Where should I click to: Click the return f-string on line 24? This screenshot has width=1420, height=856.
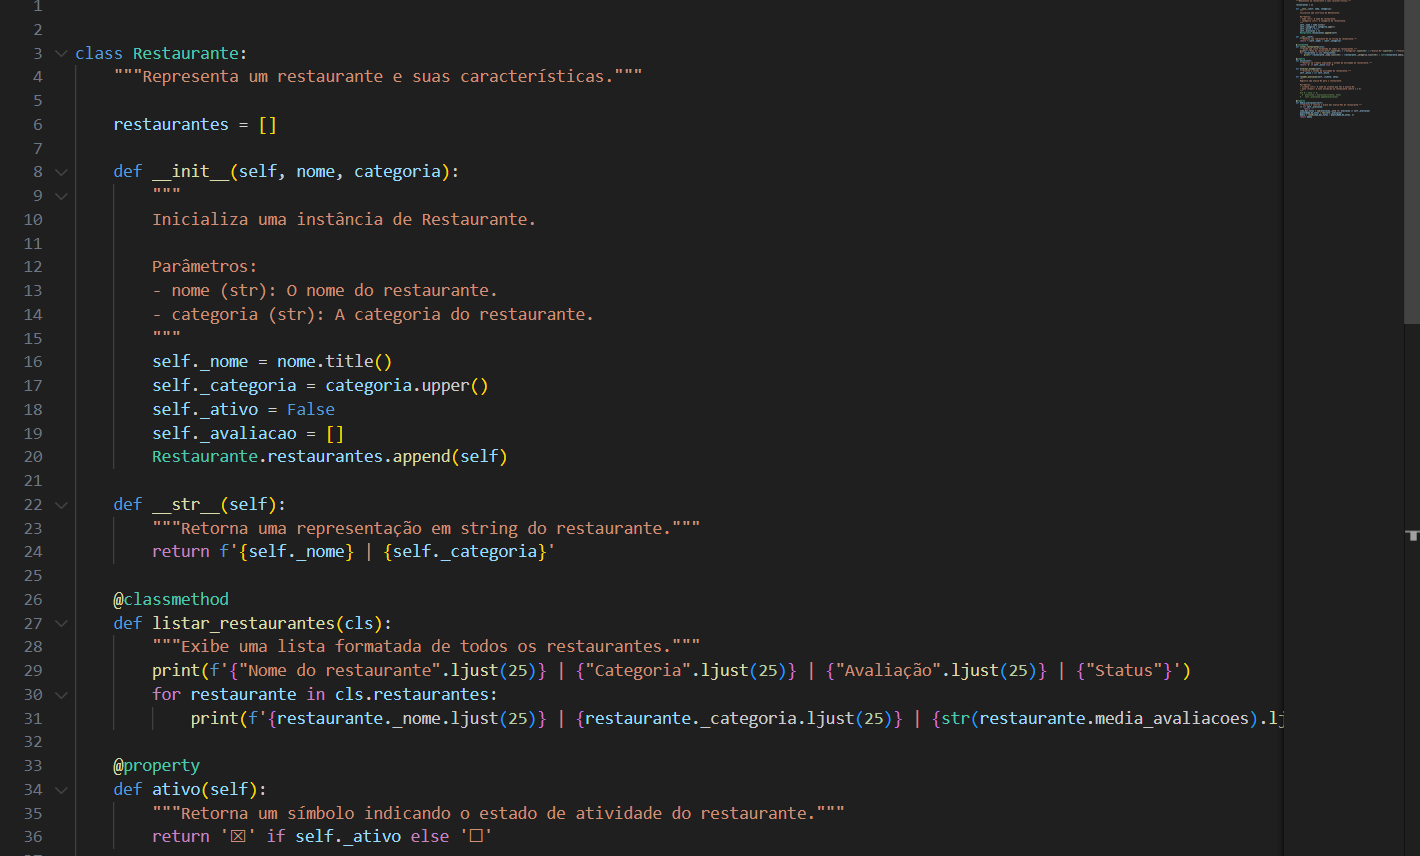[x=353, y=552]
